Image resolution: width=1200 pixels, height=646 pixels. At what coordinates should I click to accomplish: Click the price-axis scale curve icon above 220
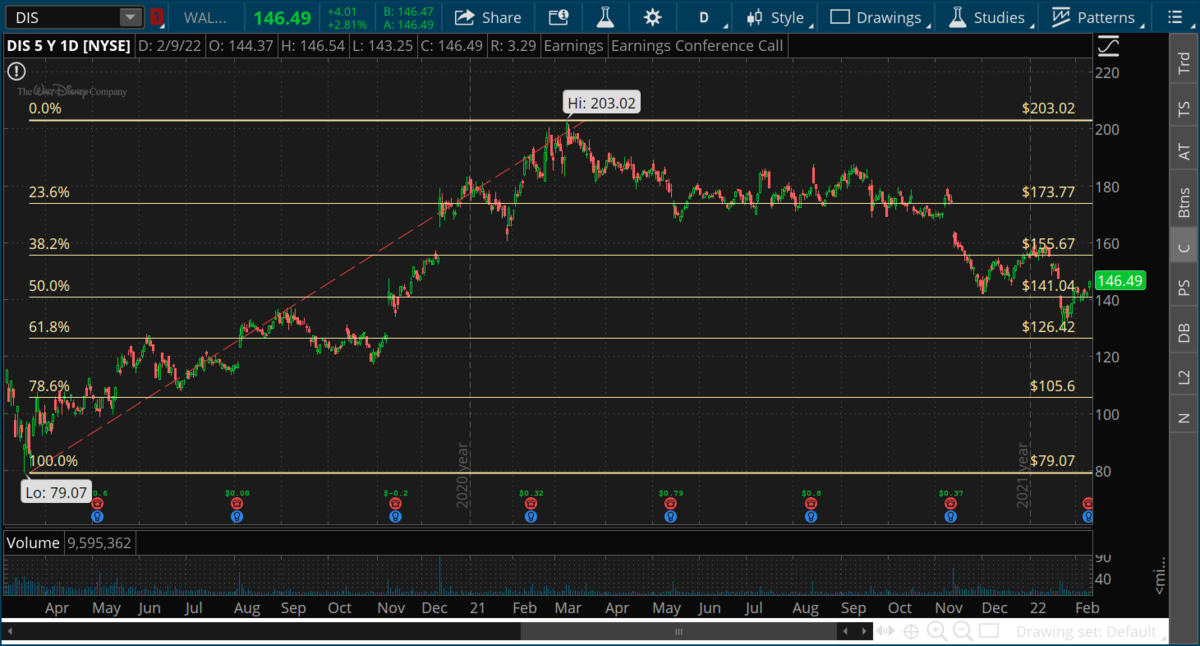[1108, 46]
